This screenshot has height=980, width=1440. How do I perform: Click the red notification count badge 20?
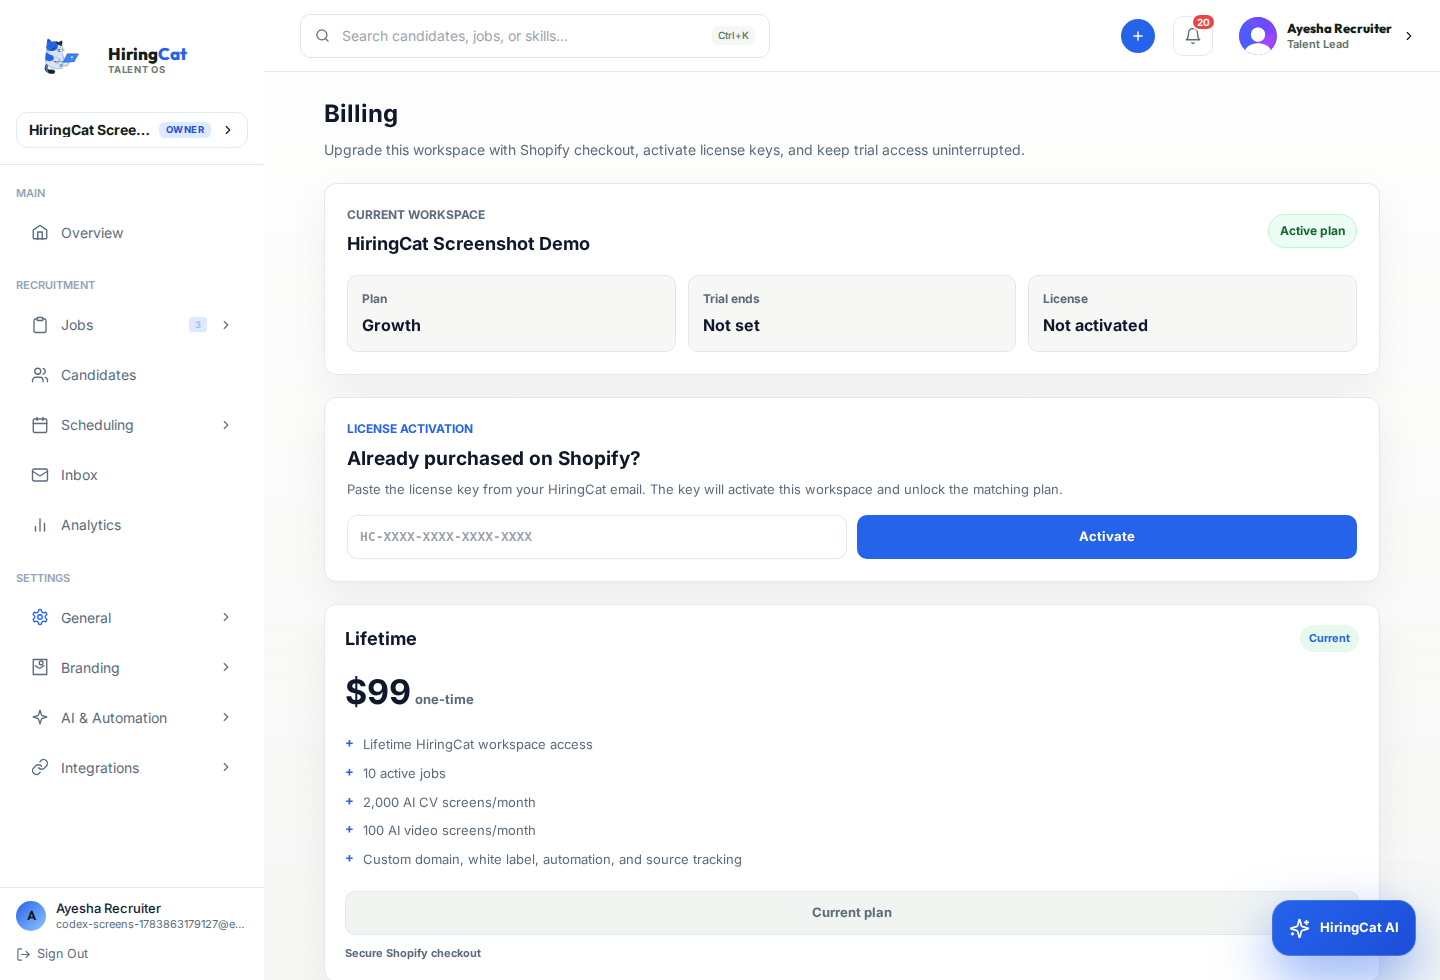(x=1203, y=22)
